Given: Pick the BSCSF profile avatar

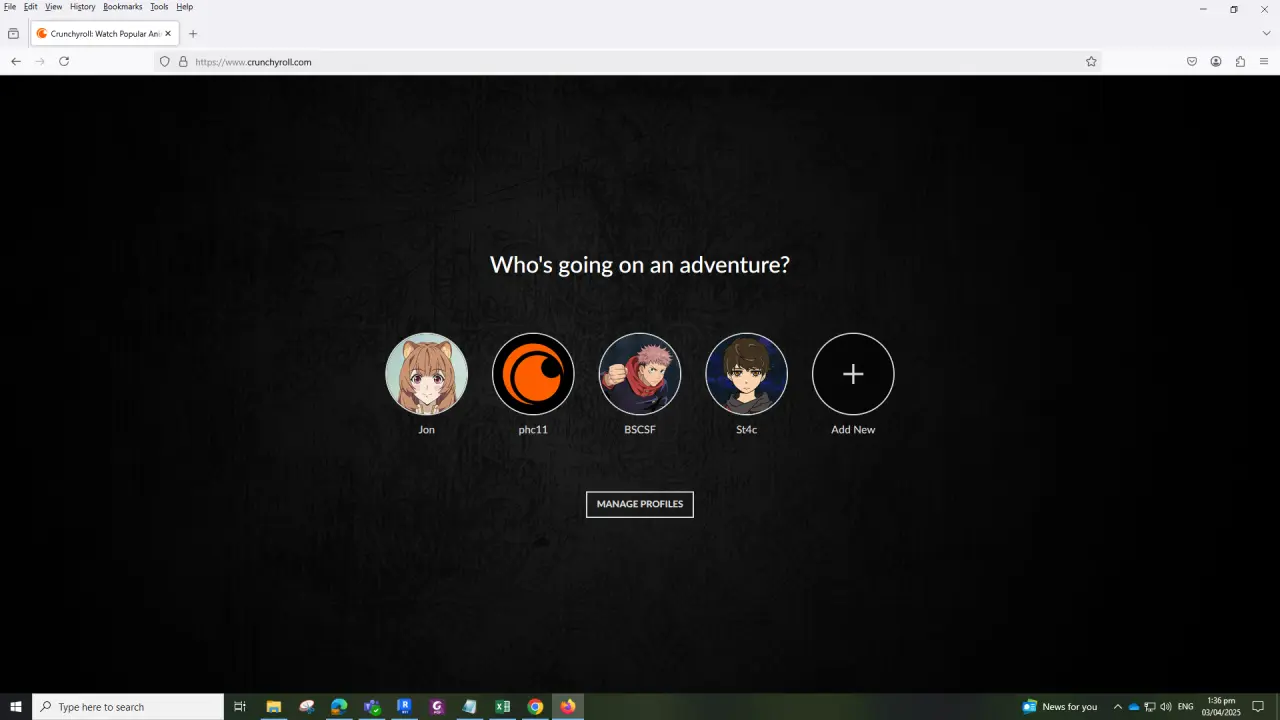Looking at the screenshot, I should 640,374.
